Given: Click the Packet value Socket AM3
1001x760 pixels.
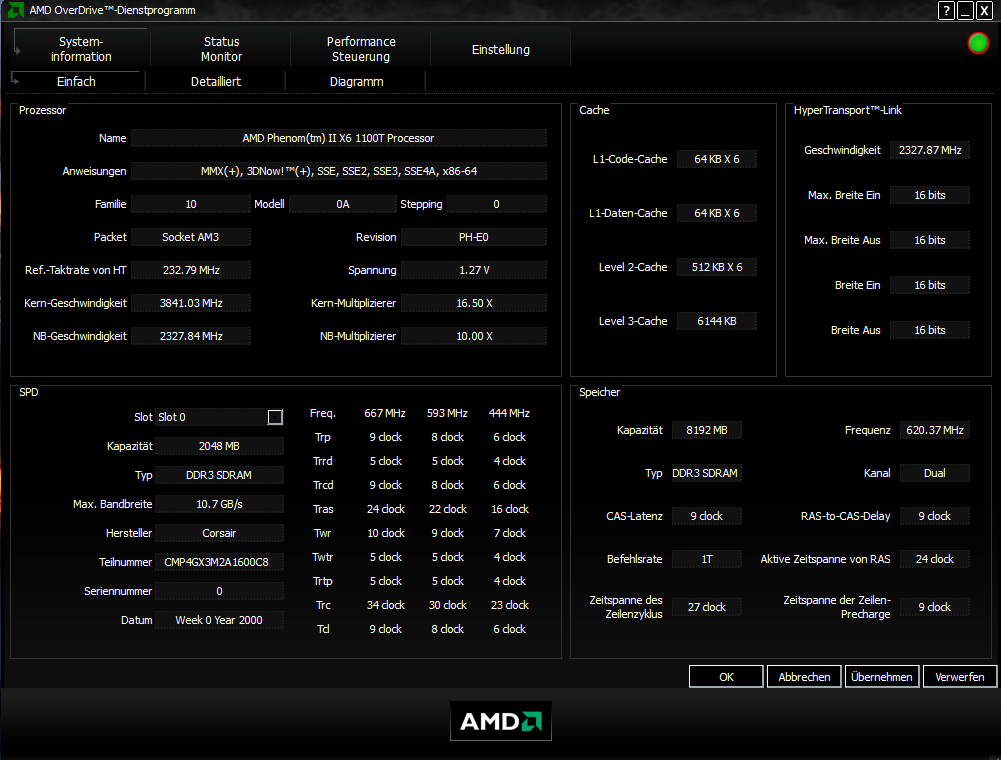Looking at the screenshot, I should tap(191, 237).
